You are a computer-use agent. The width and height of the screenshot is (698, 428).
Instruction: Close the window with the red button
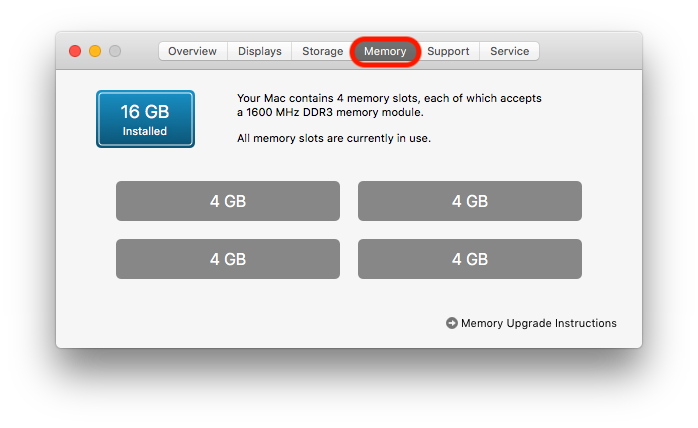75,51
